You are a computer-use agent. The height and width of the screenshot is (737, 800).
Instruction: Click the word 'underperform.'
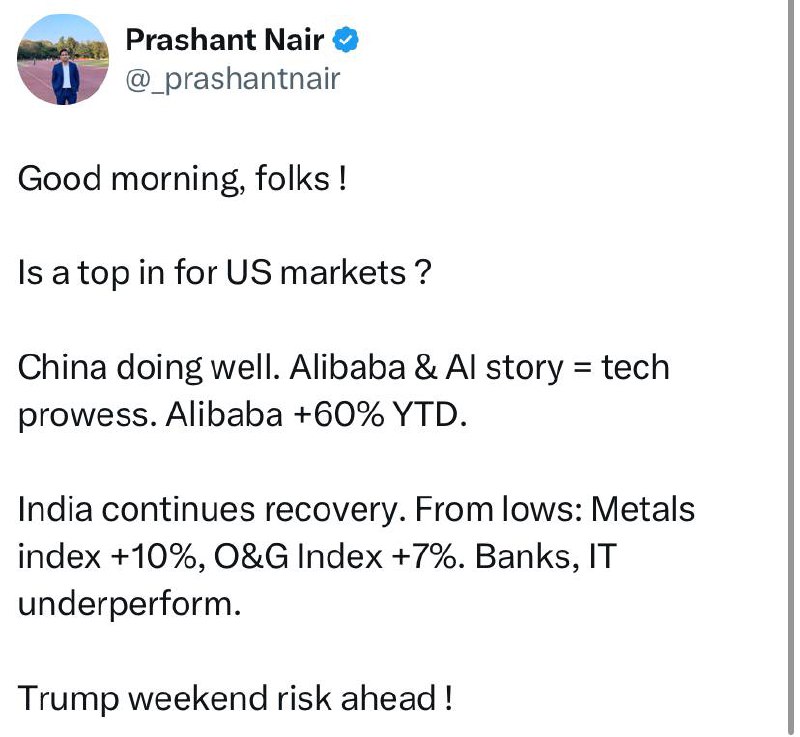click(x=129, y=605)
